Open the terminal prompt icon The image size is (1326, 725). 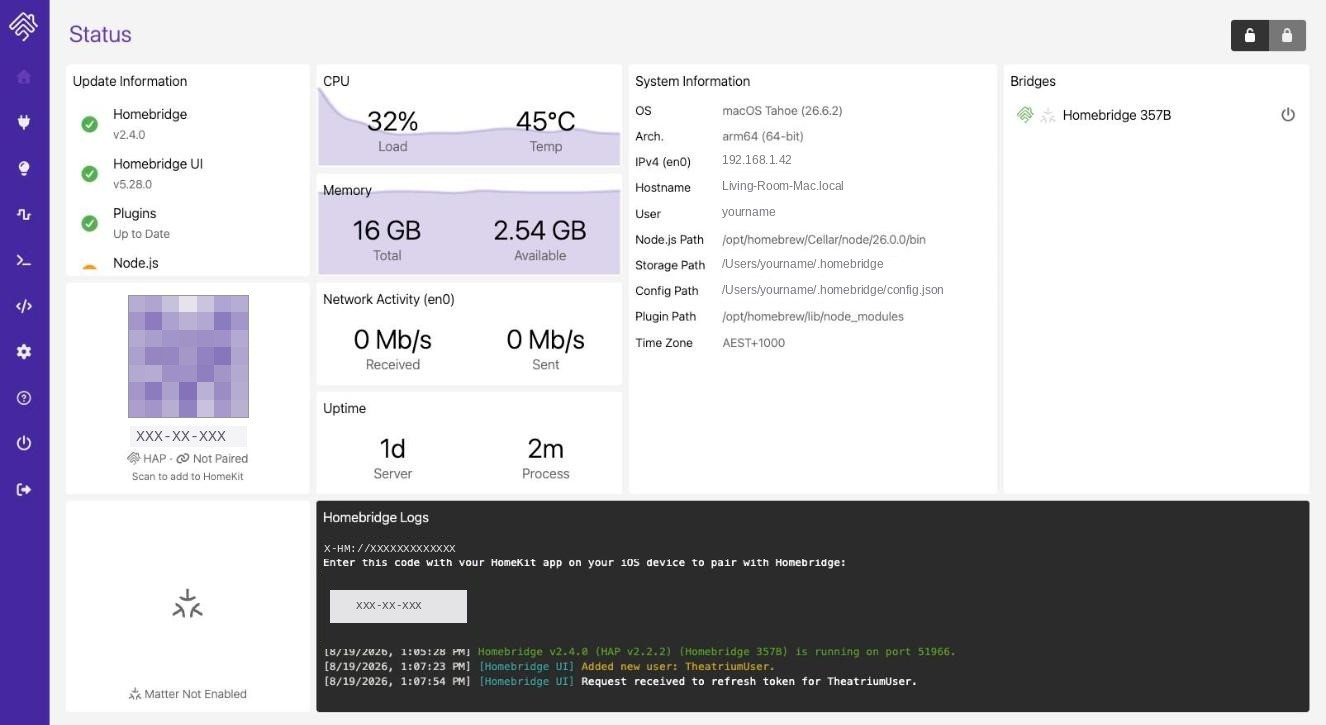point(24,260)
